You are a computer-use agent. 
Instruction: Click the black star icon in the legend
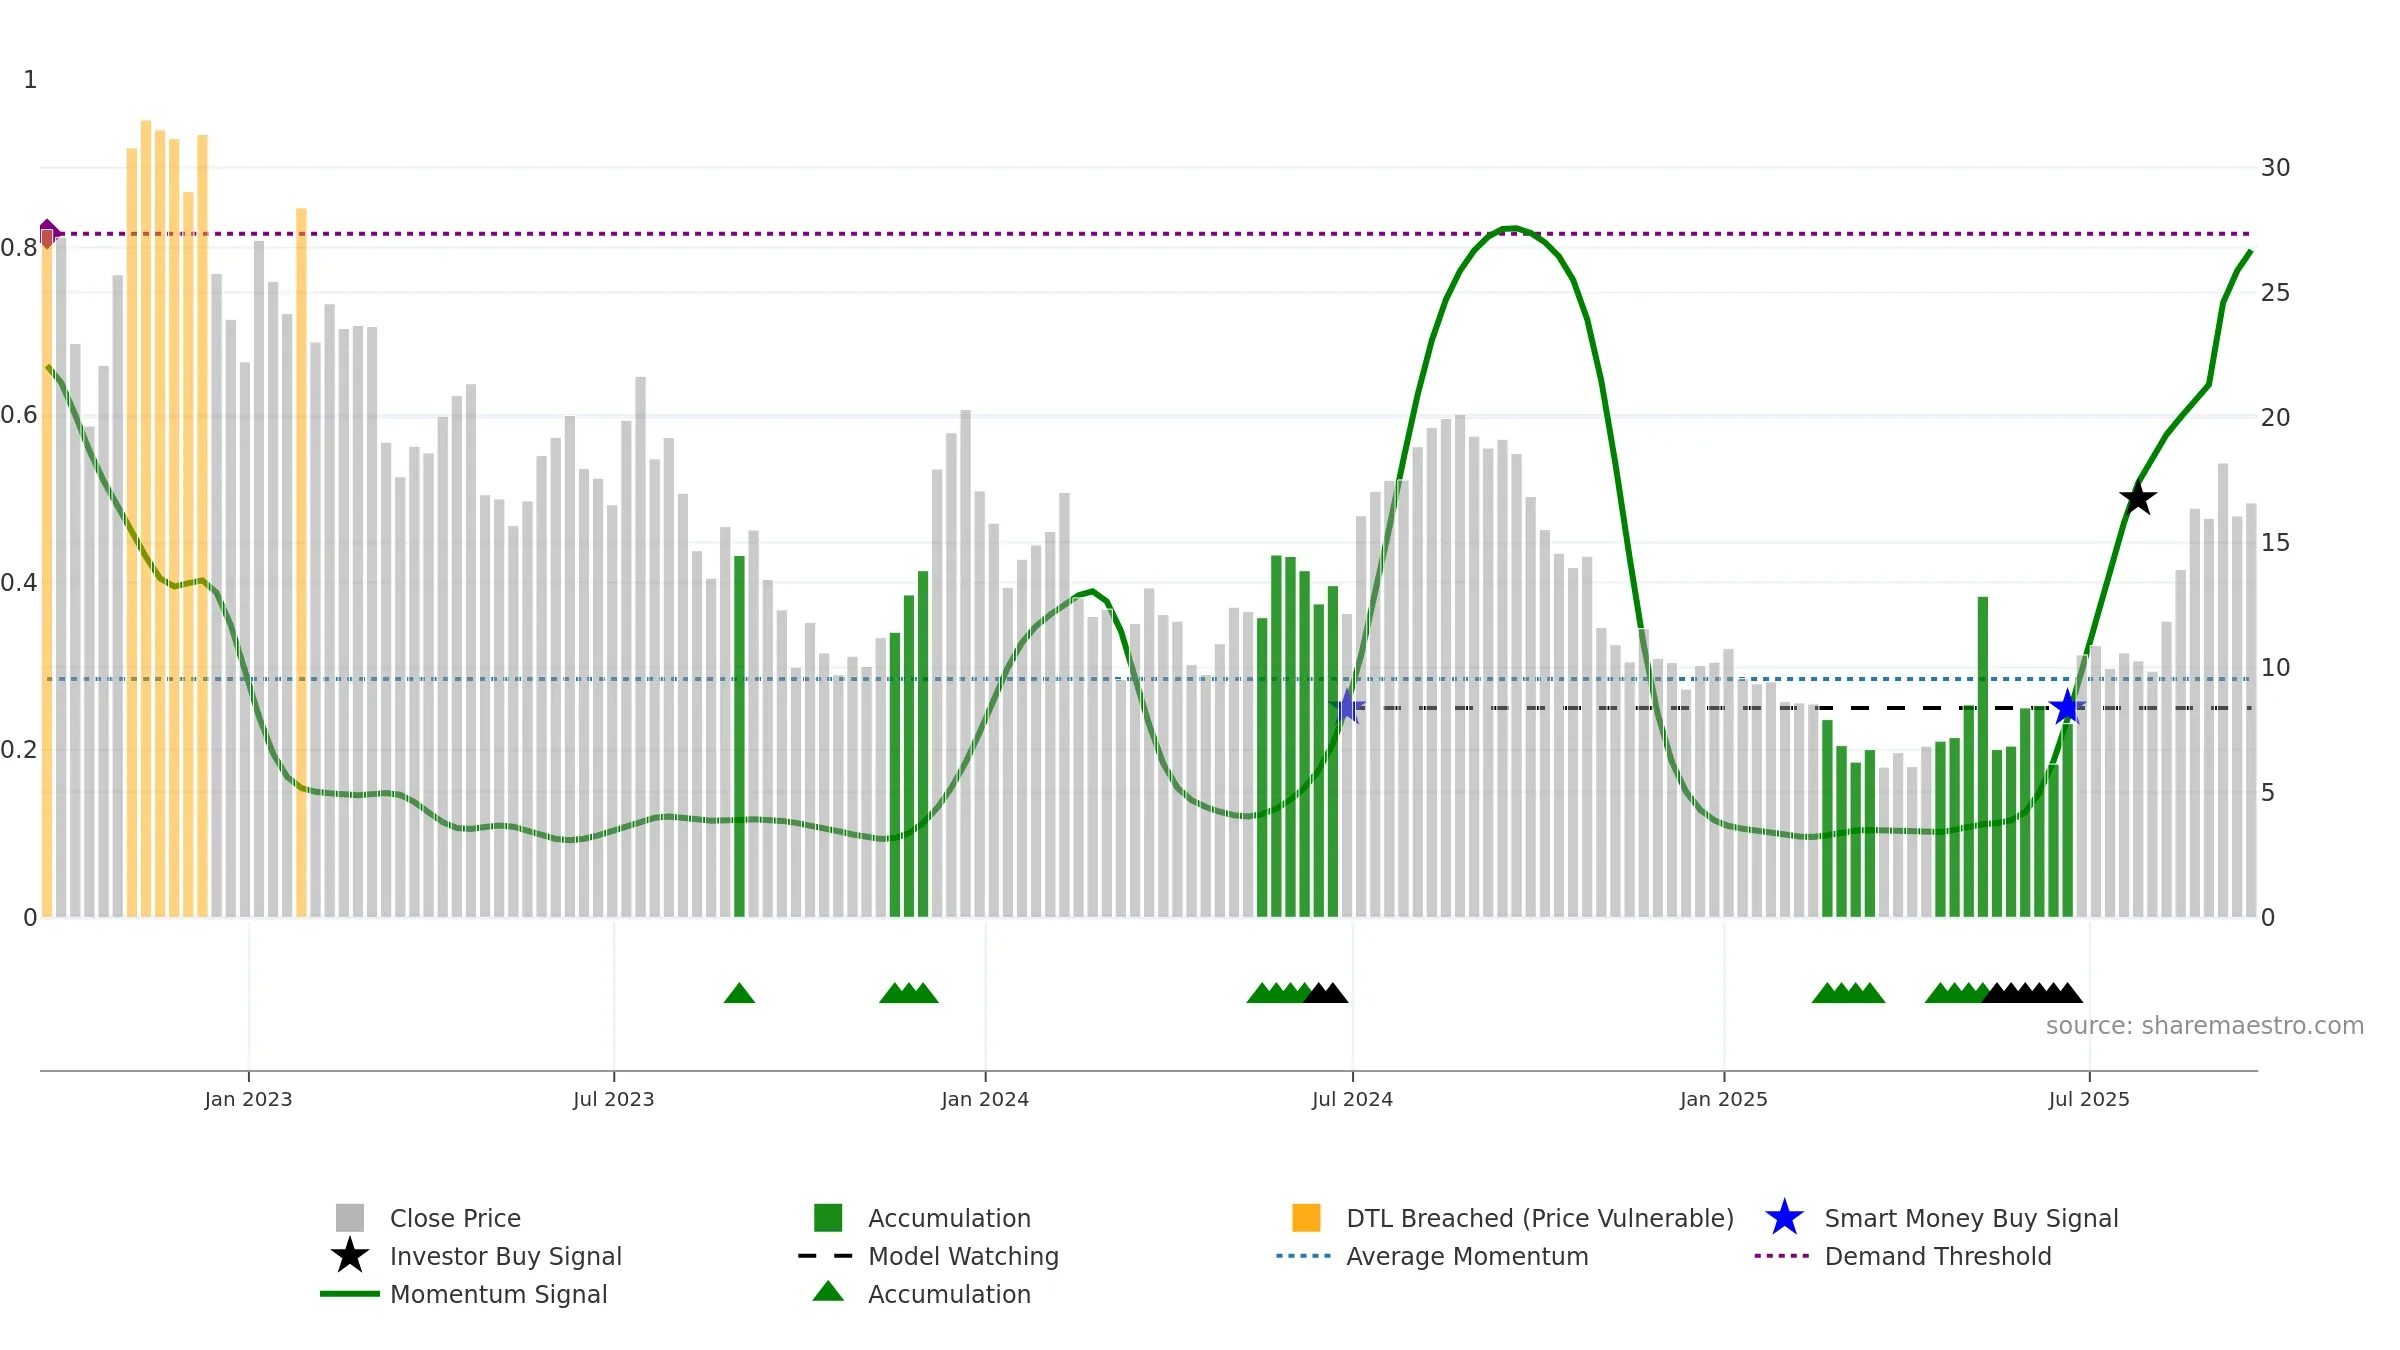(350, 1256)
